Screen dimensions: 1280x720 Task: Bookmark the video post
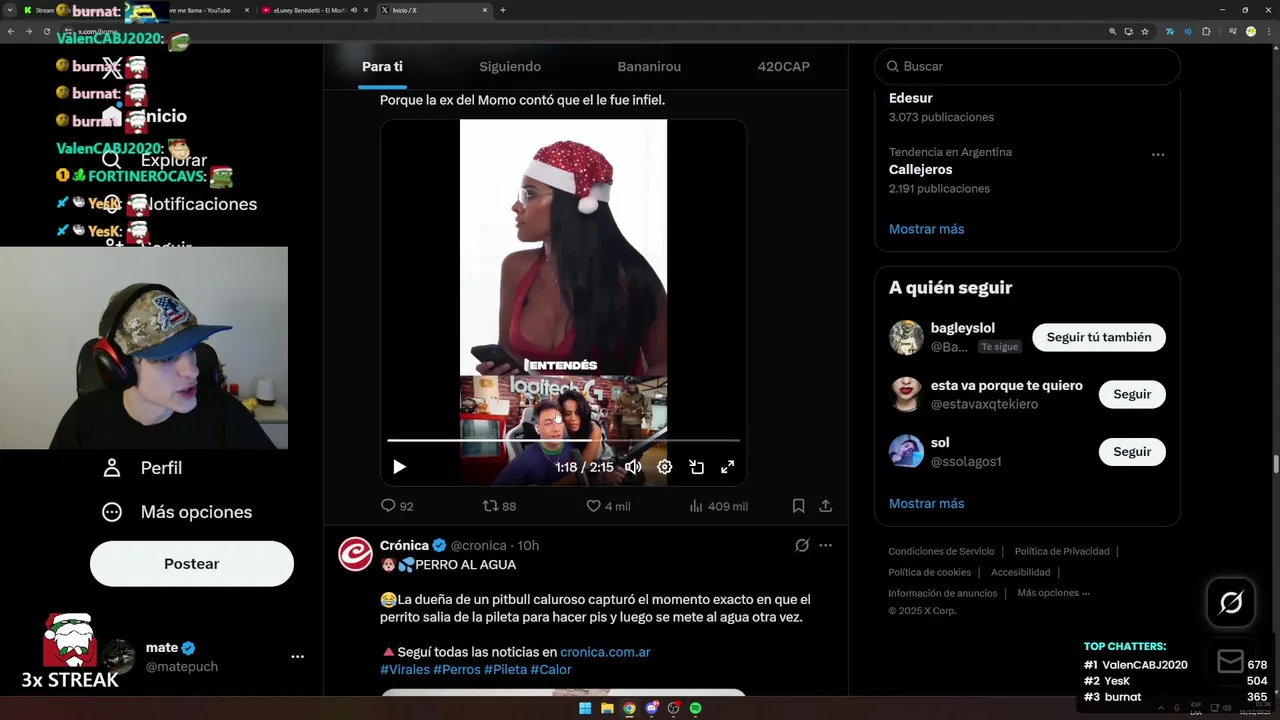click(x=798, y=506)
